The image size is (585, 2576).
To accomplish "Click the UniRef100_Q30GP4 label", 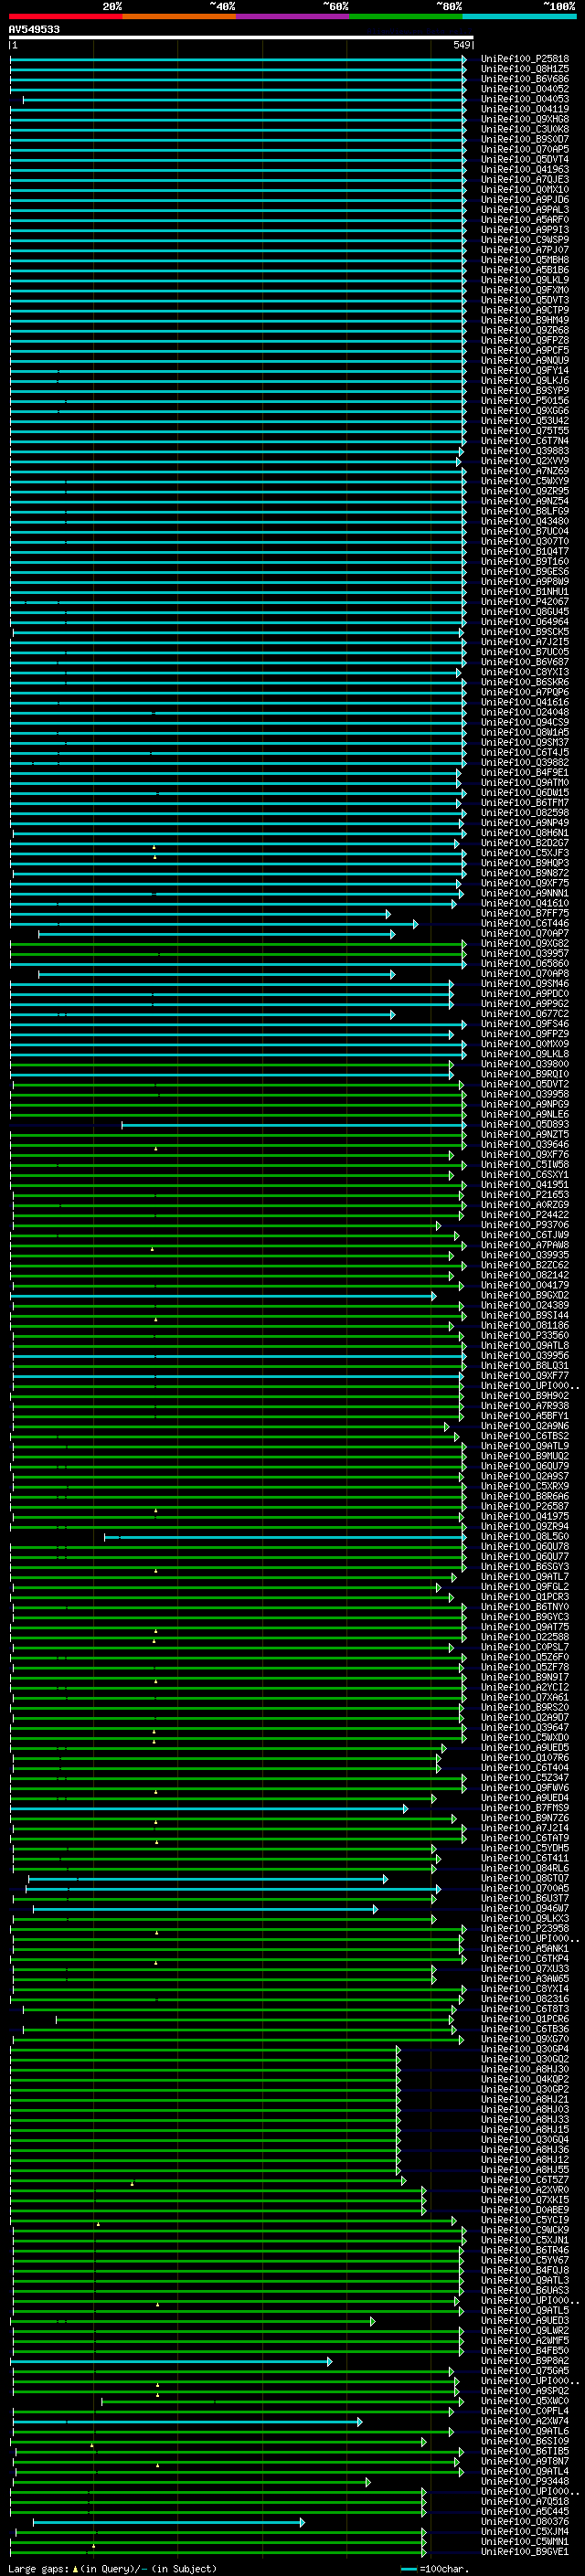I will click(x=525, y=2049).
